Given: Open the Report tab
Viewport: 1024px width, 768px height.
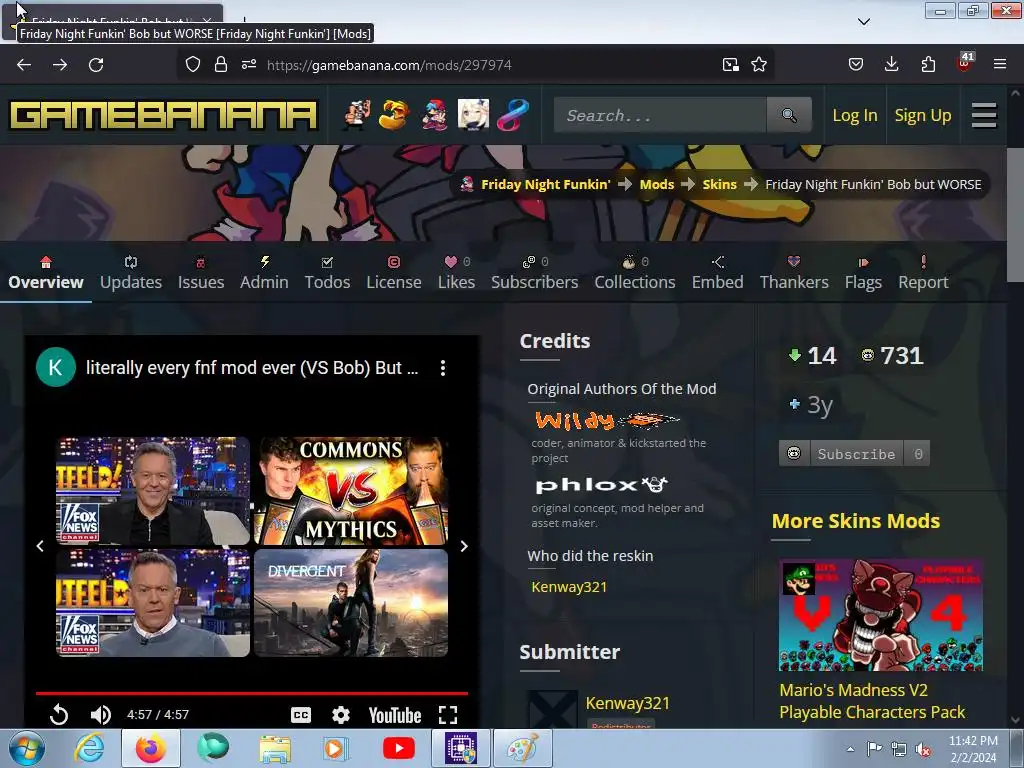Looking at the screenshot, I should [923, 273].
